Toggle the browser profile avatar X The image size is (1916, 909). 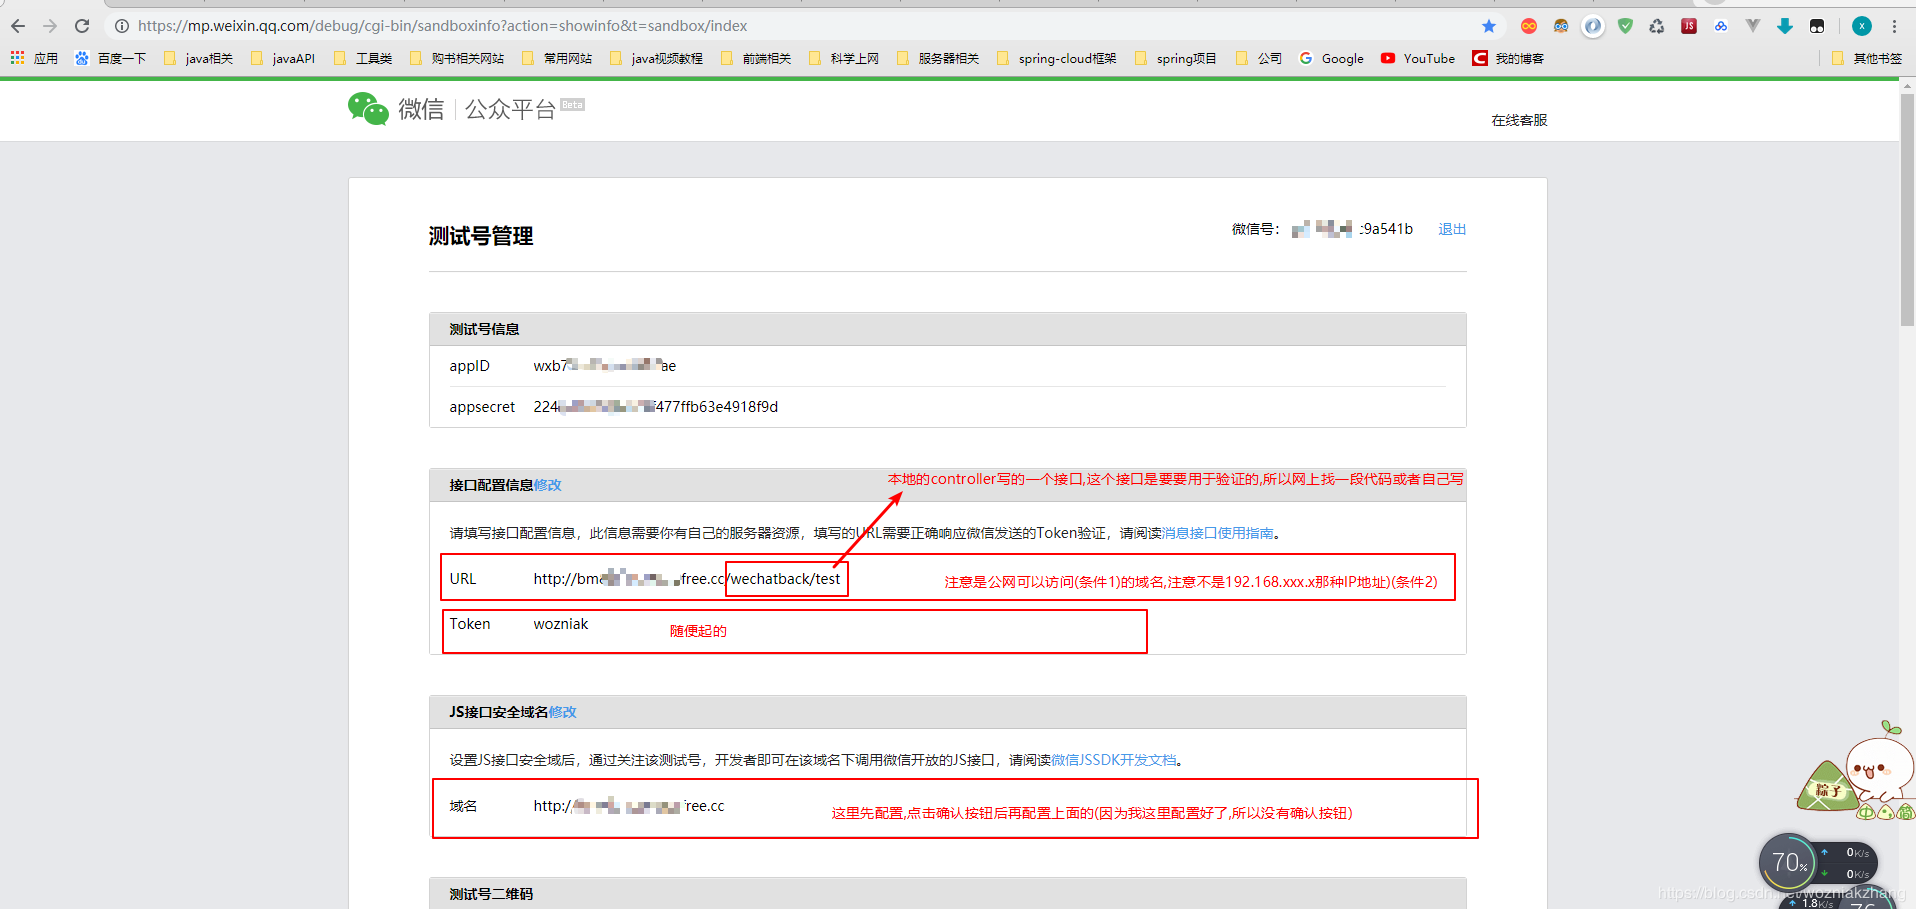(1861, 26)
